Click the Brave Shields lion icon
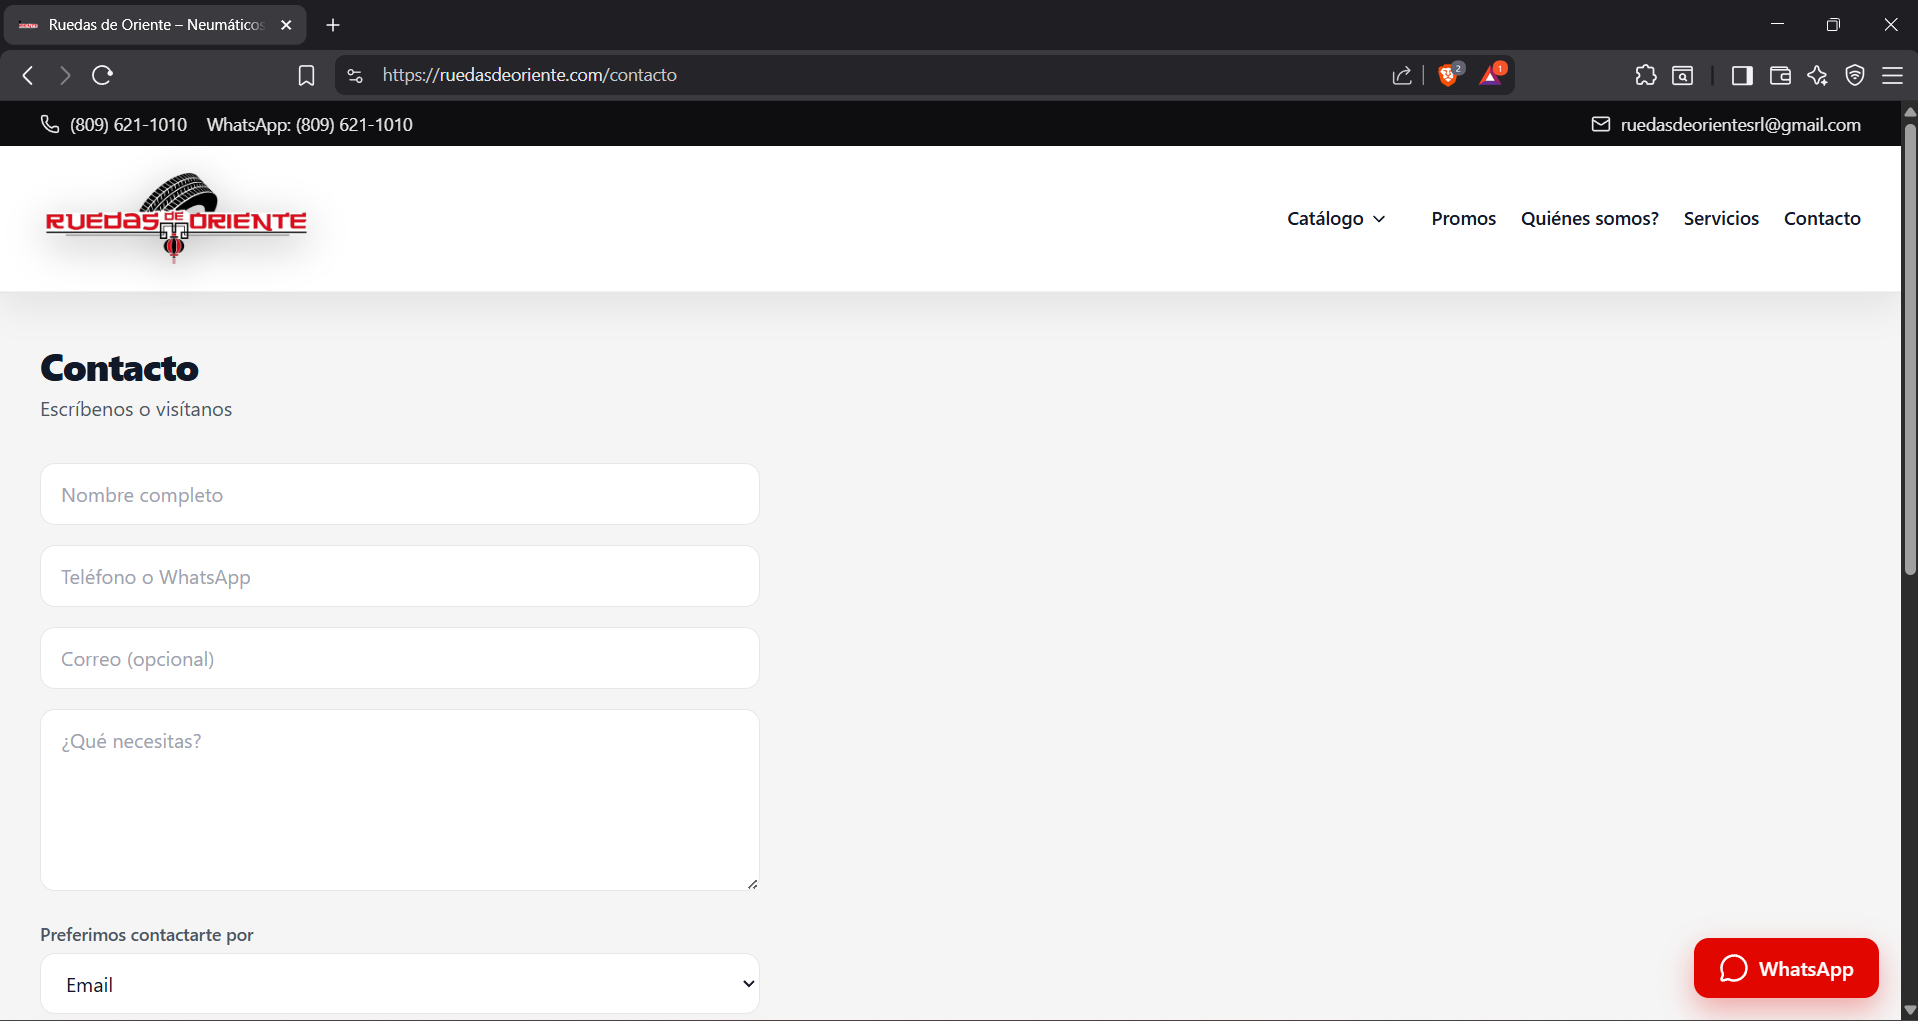The height and width of the screenshot is (1021, 1918). [1447, 75]
